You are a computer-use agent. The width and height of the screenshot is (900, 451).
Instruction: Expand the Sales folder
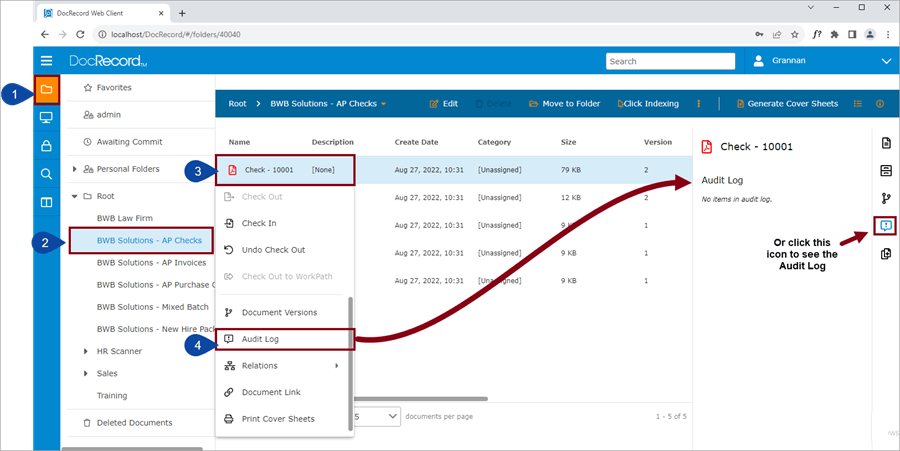point(86,374)
